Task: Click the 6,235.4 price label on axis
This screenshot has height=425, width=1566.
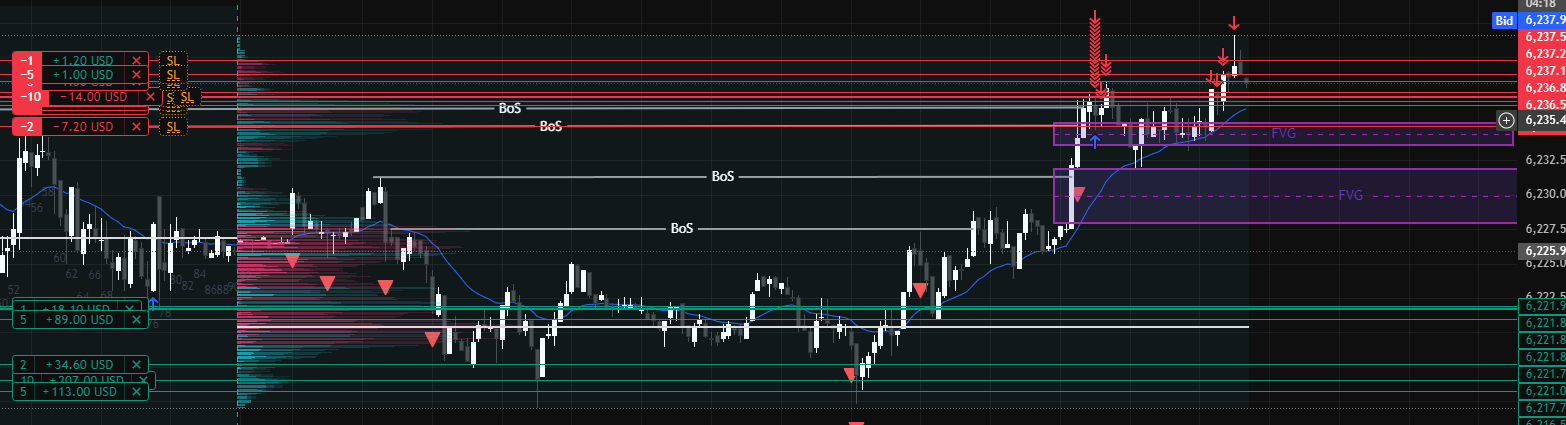Action: tap(1544, 120)
